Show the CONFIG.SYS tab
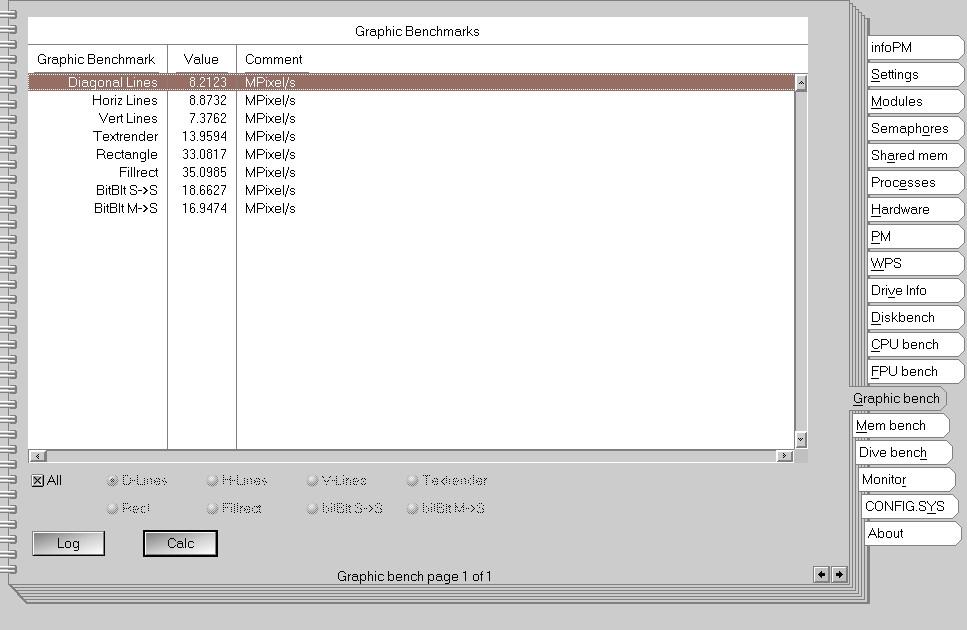 coord(904,507)
